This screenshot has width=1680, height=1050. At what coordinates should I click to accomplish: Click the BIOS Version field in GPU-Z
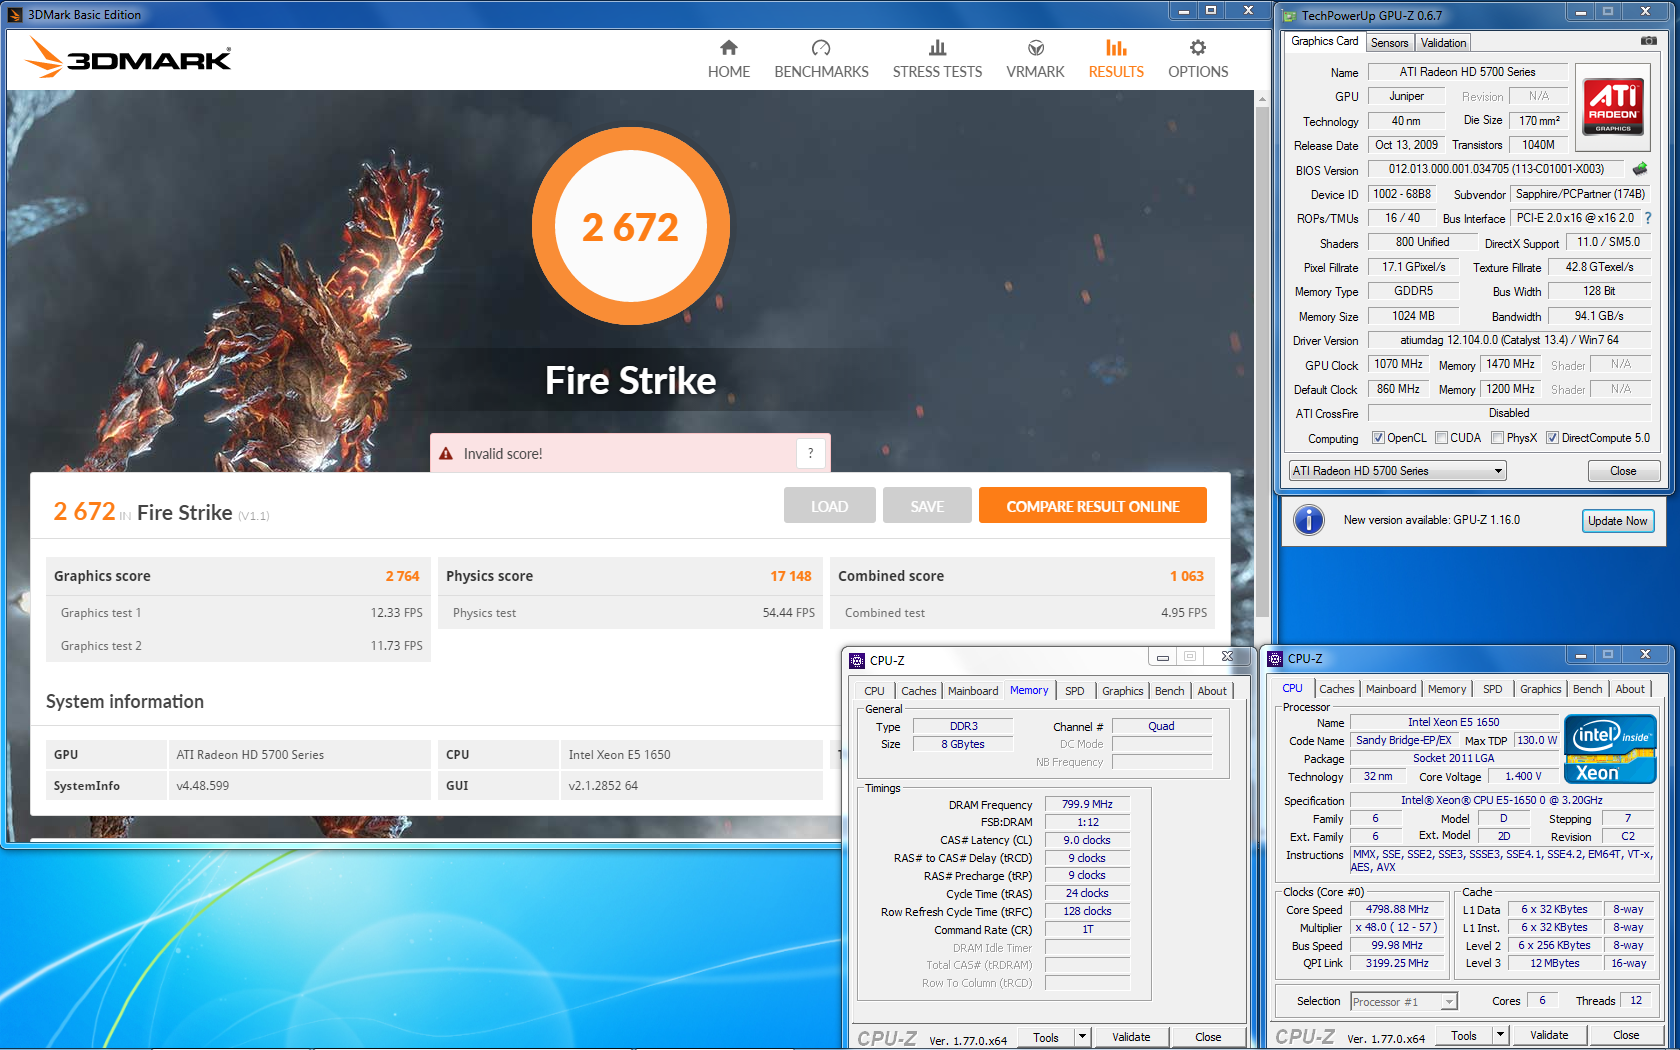(1496, 169)
